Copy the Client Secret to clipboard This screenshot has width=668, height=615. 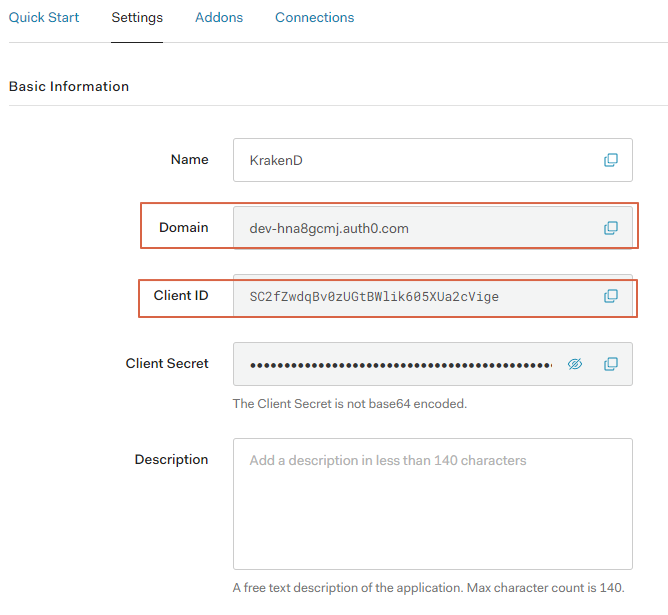[610, 364]
